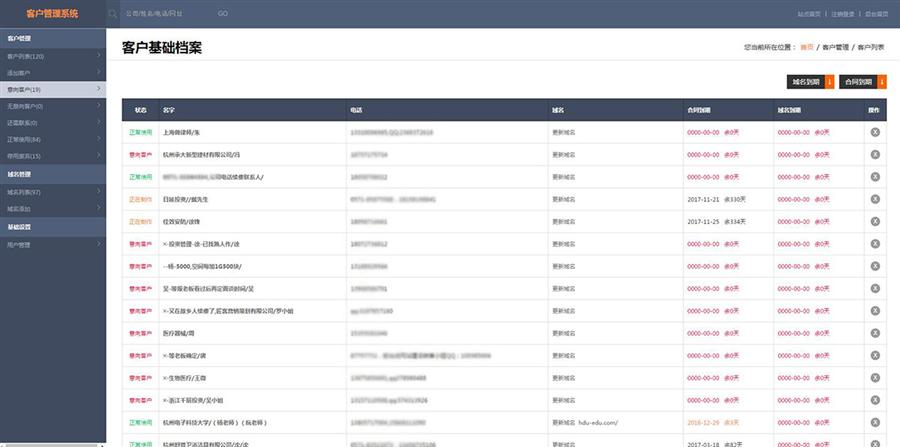Expand the 添加客户 sidebar arrow

[99, 73]
